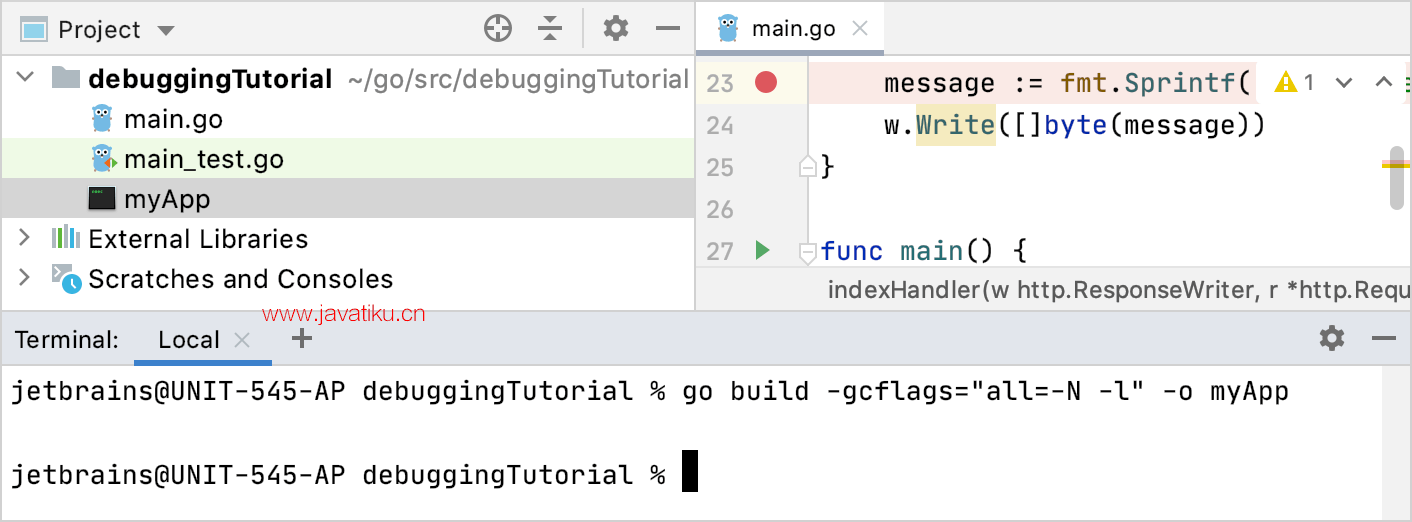This screenshot has width=1412, height=522.
Task: Click the Scratches and Consoles icon
Action: point(66,278)
